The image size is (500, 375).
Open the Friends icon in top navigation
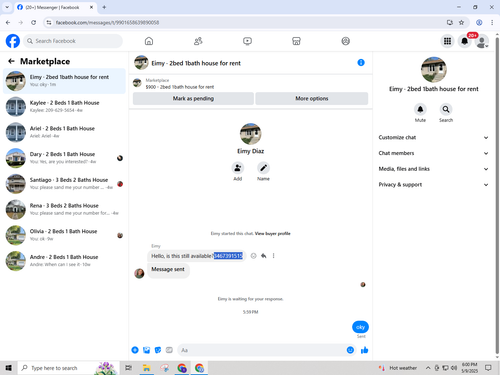[198, 41]
